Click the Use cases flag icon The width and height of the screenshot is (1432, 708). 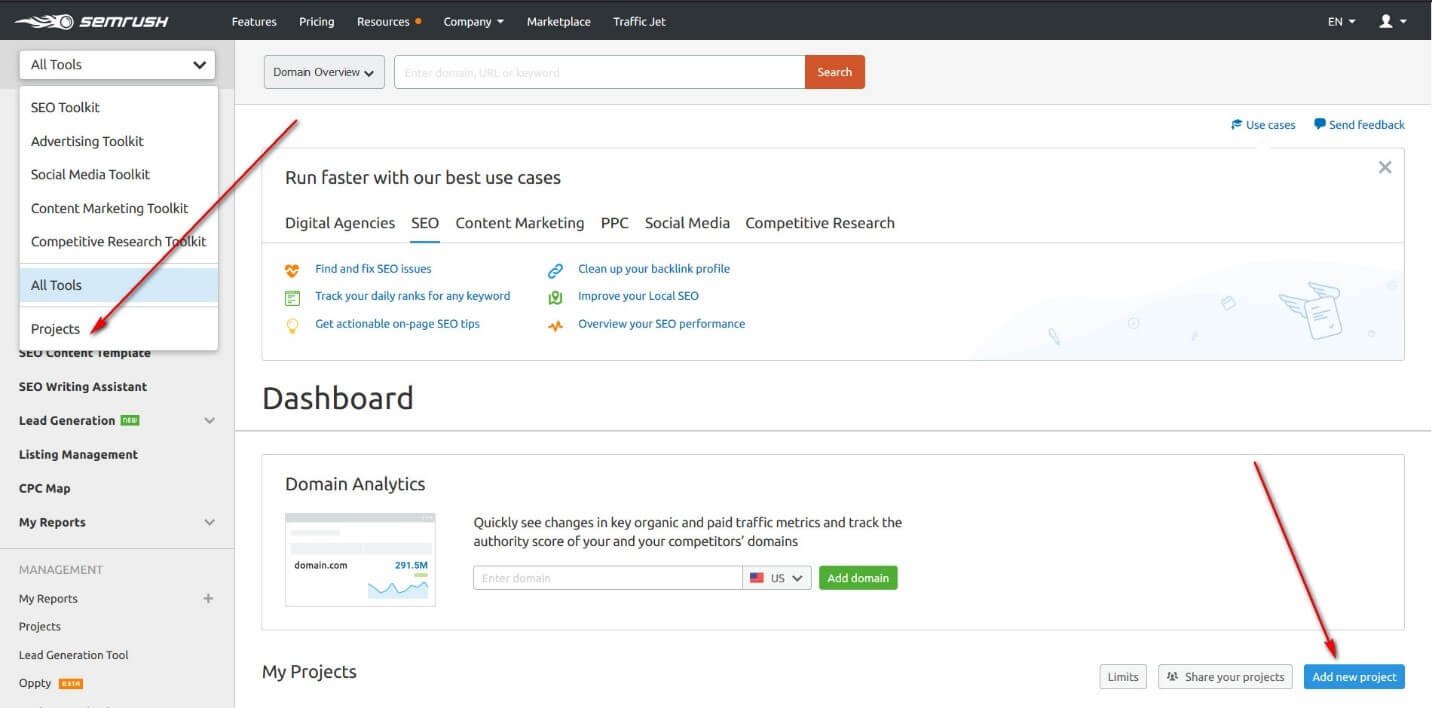coord(1237,125)
